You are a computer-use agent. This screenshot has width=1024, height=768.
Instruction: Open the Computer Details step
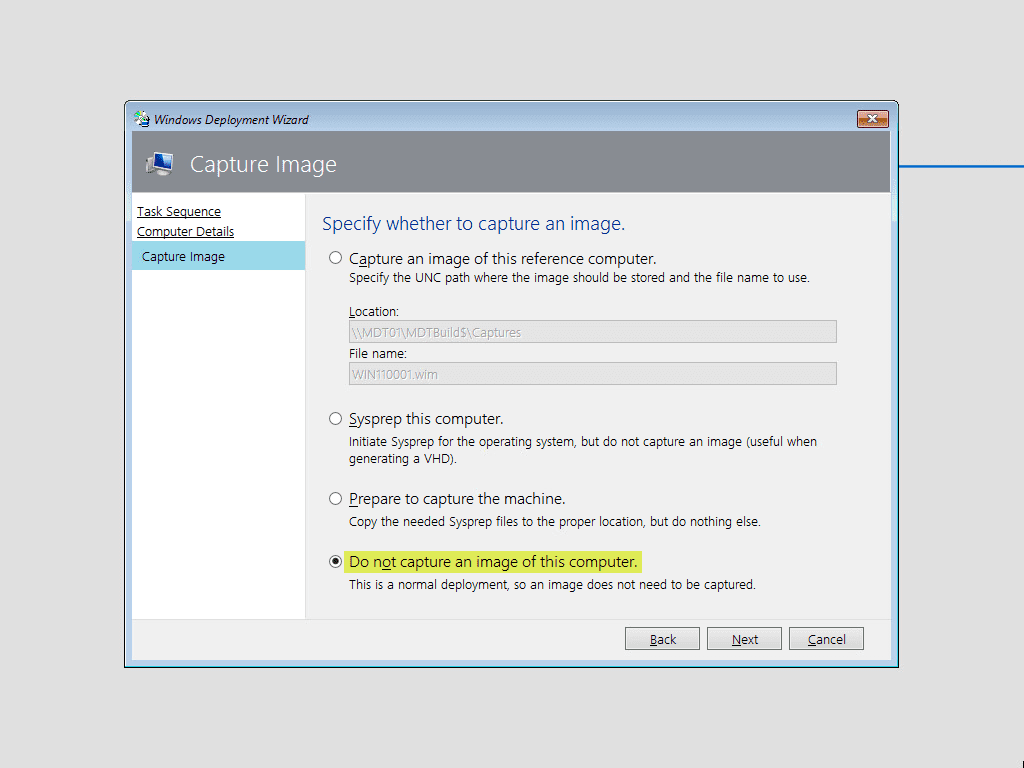[x=185, y=232]
